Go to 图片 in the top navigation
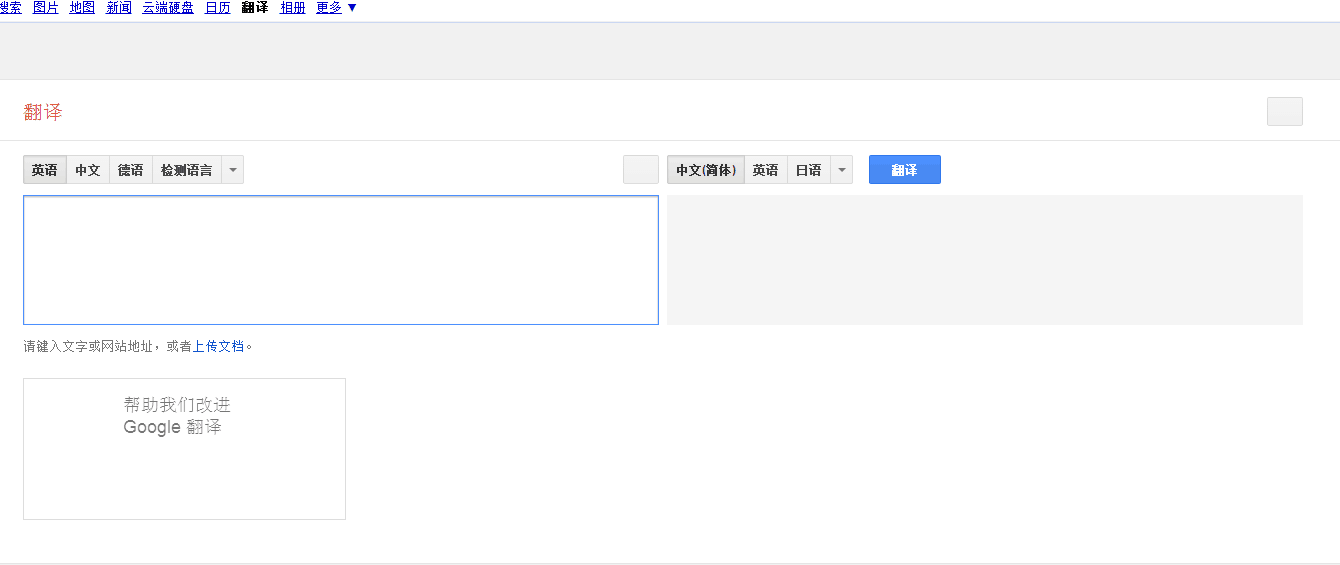Viewport: 1340px width, 565px height. 46,8
